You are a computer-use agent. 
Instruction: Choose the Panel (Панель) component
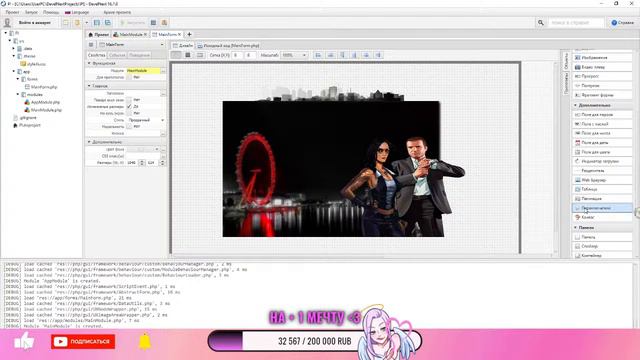pyautogui.click(x=602, y=237)
